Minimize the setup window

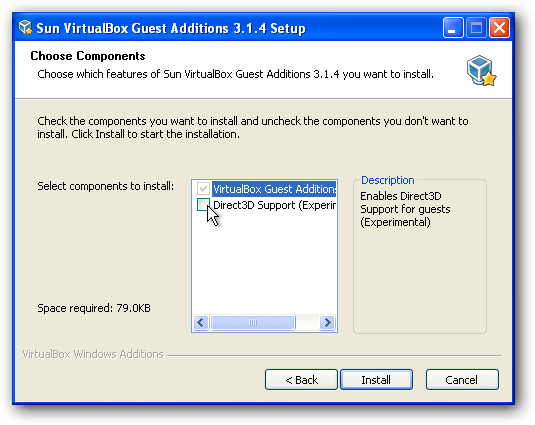(453, 27)
